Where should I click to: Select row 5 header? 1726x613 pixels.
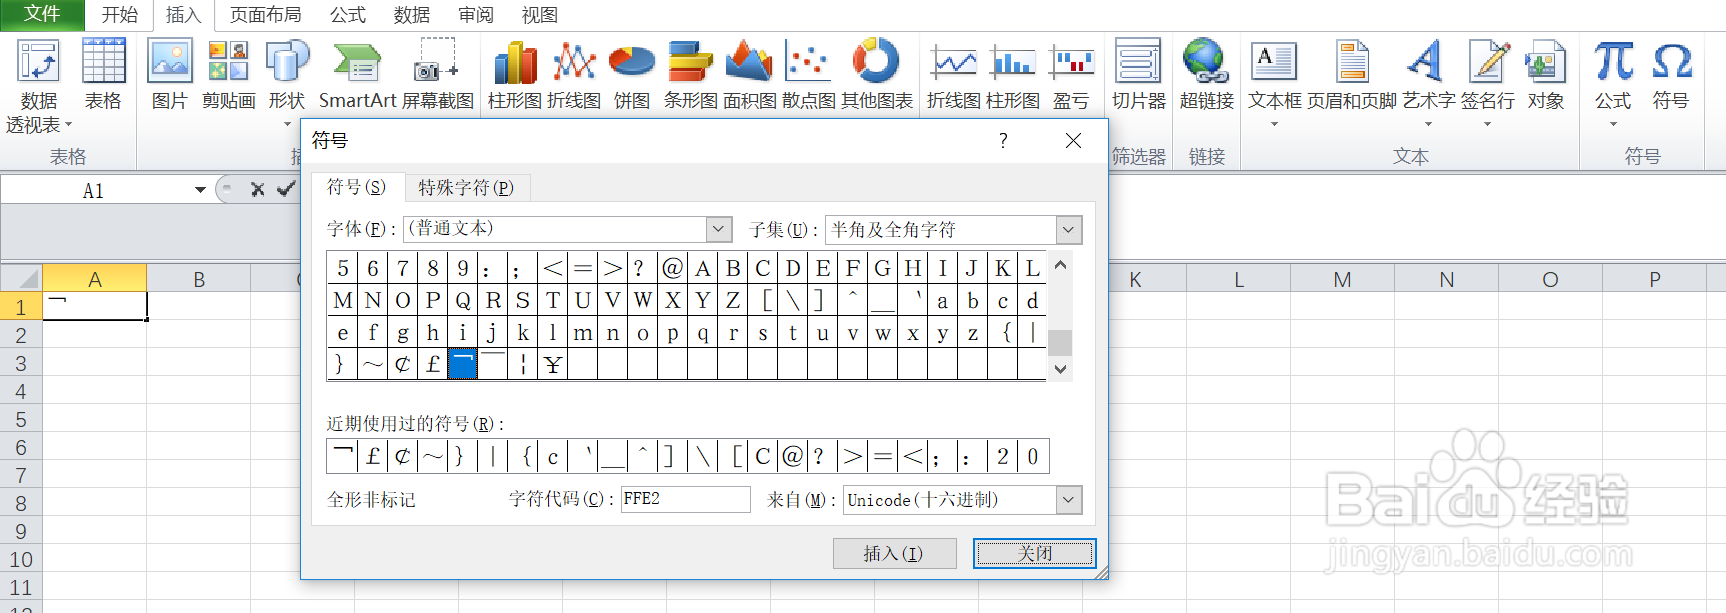pos(21,419)
